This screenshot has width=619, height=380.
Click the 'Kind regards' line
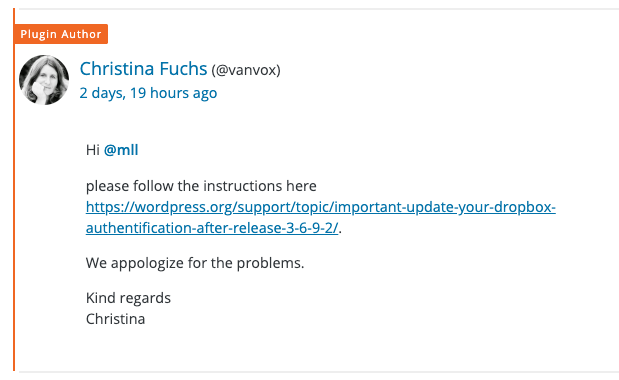tap(128, 298)
